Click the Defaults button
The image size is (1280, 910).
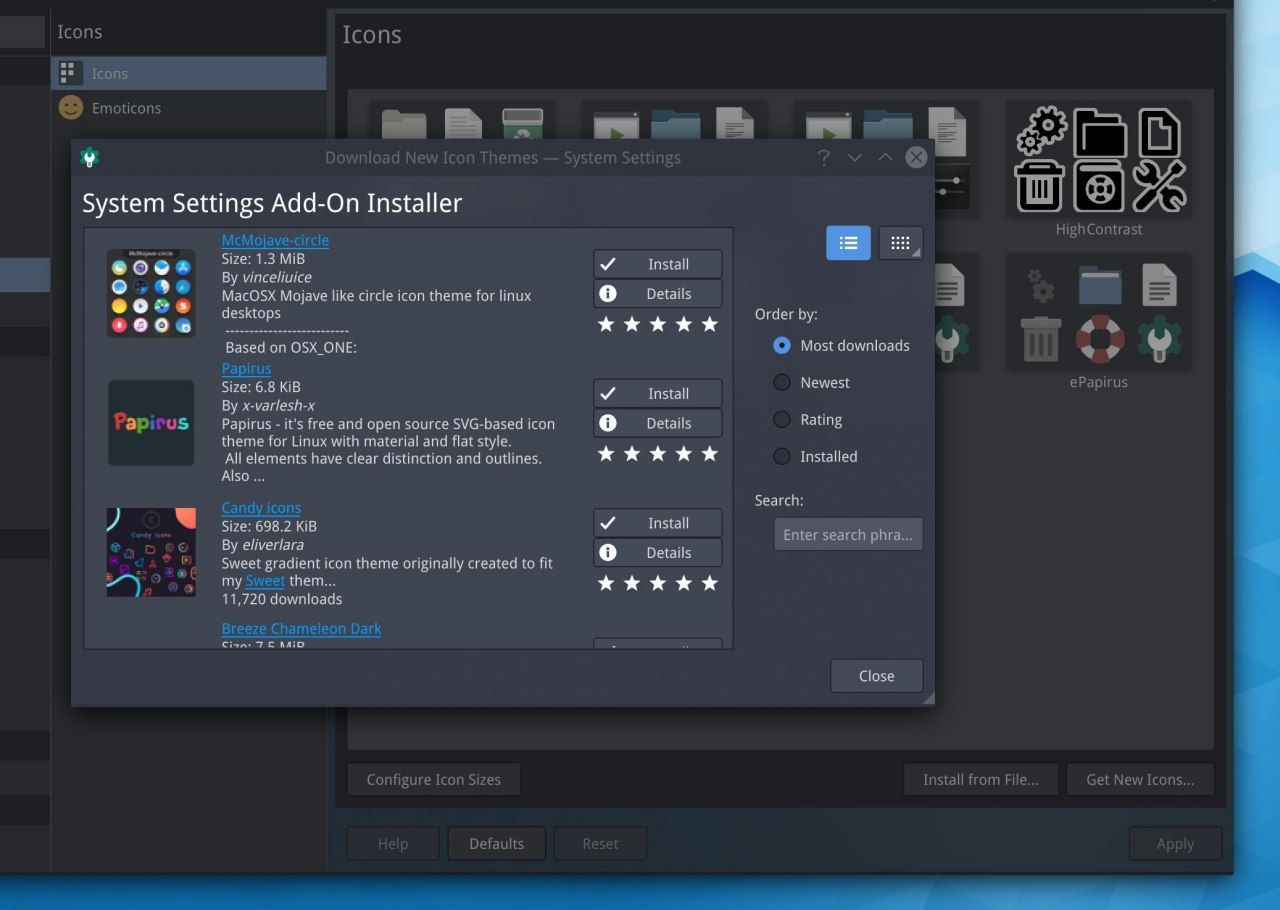[x=496, y=843]
